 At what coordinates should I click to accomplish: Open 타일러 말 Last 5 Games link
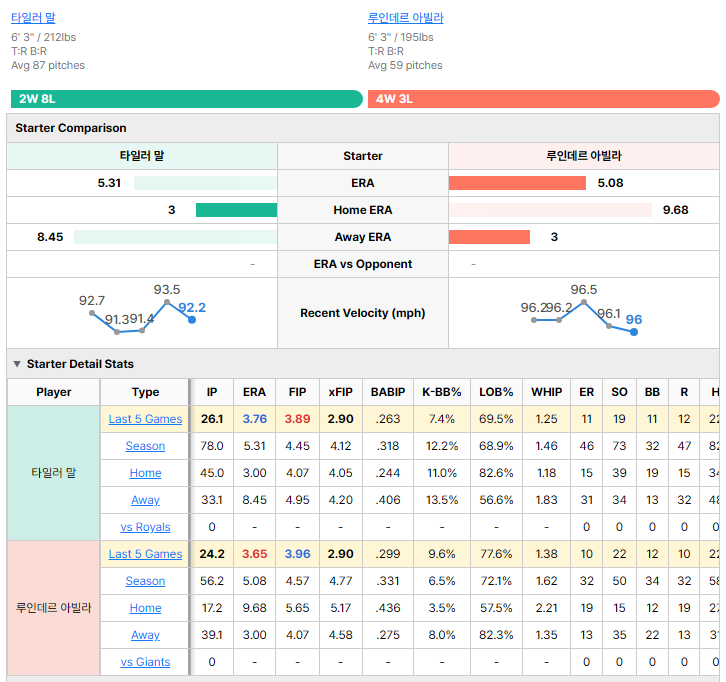(145, 419)
